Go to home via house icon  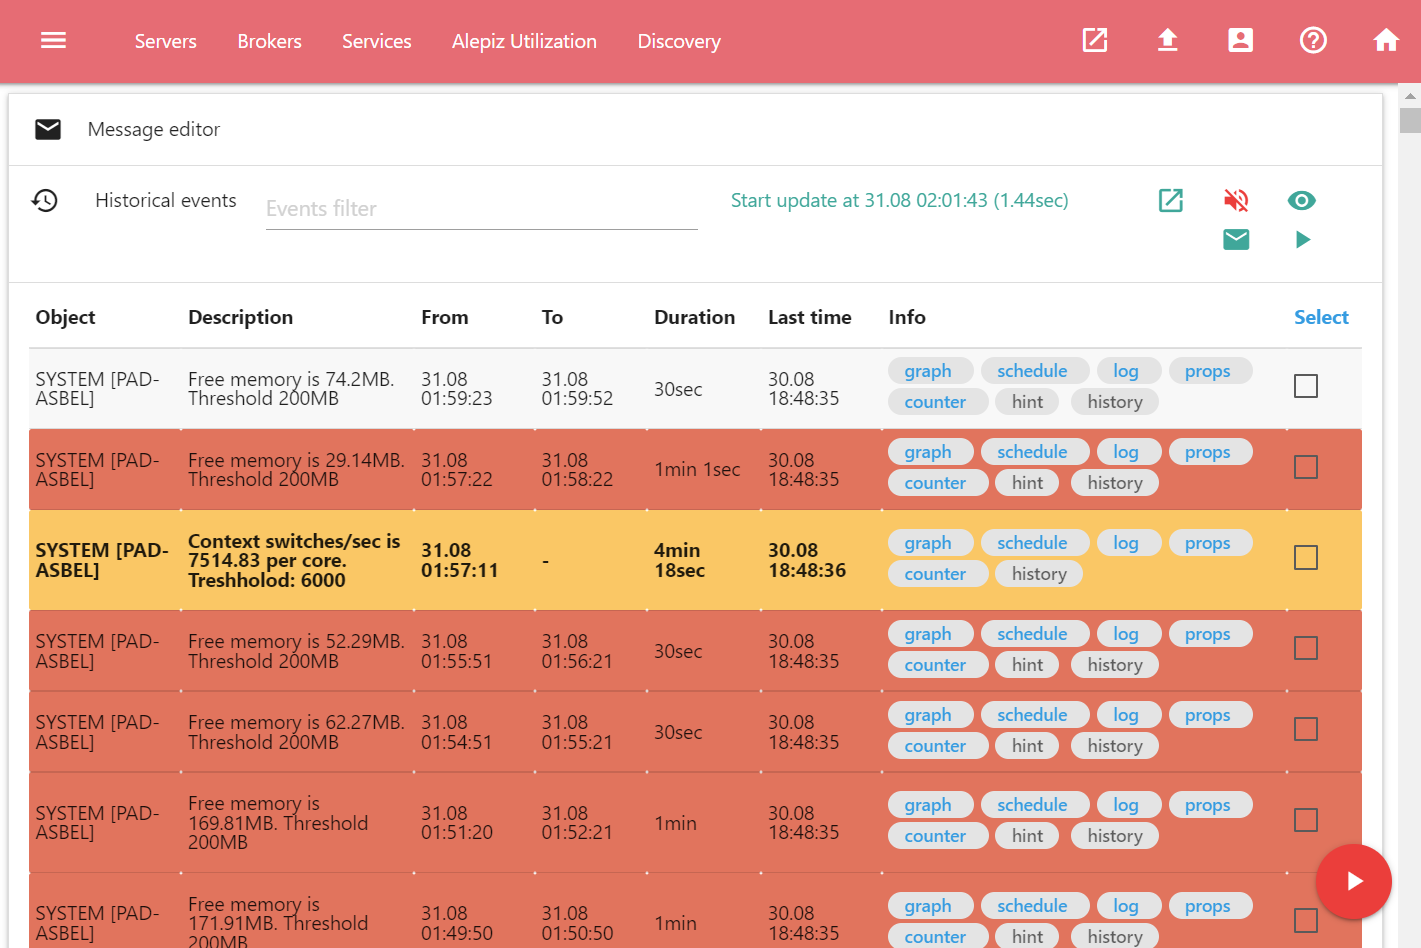click(x=1385, y=40)
